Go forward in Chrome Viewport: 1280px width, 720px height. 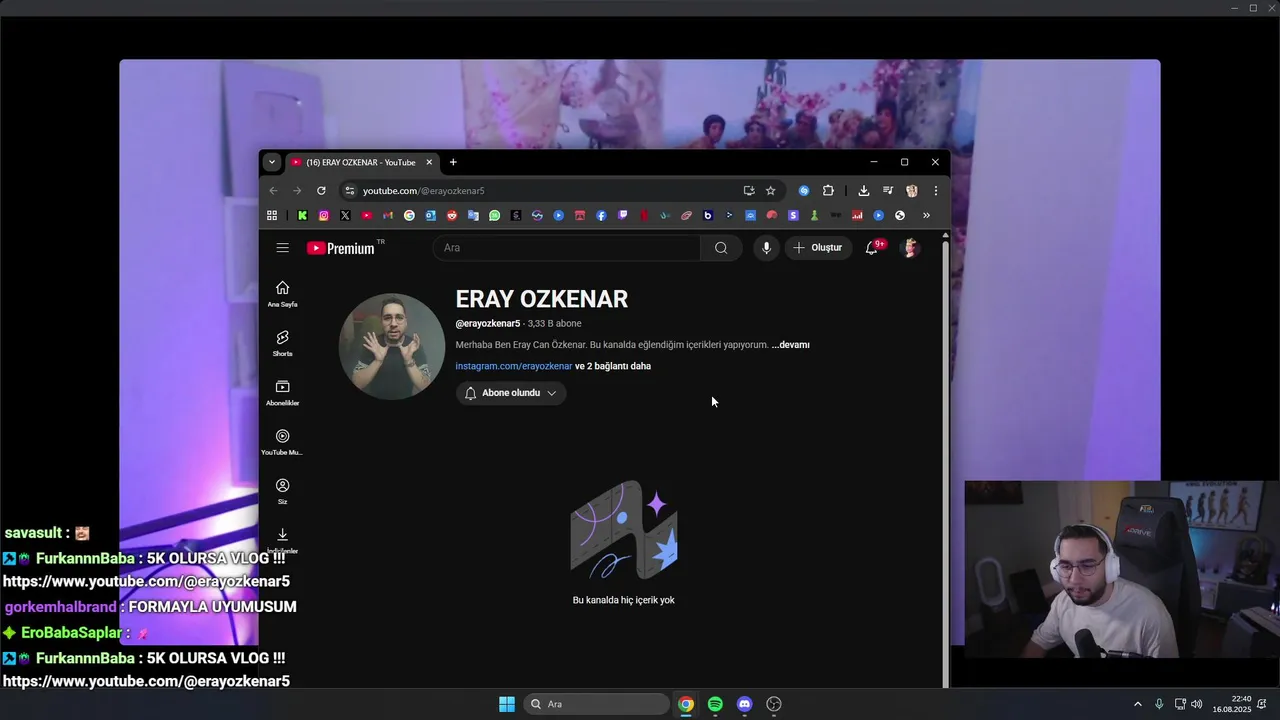(297, 191)
